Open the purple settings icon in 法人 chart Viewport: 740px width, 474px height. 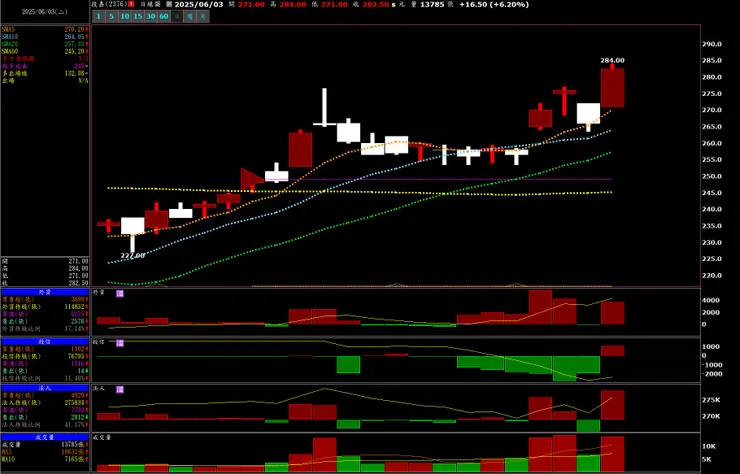pyautogui.click(x=120, y=389)
